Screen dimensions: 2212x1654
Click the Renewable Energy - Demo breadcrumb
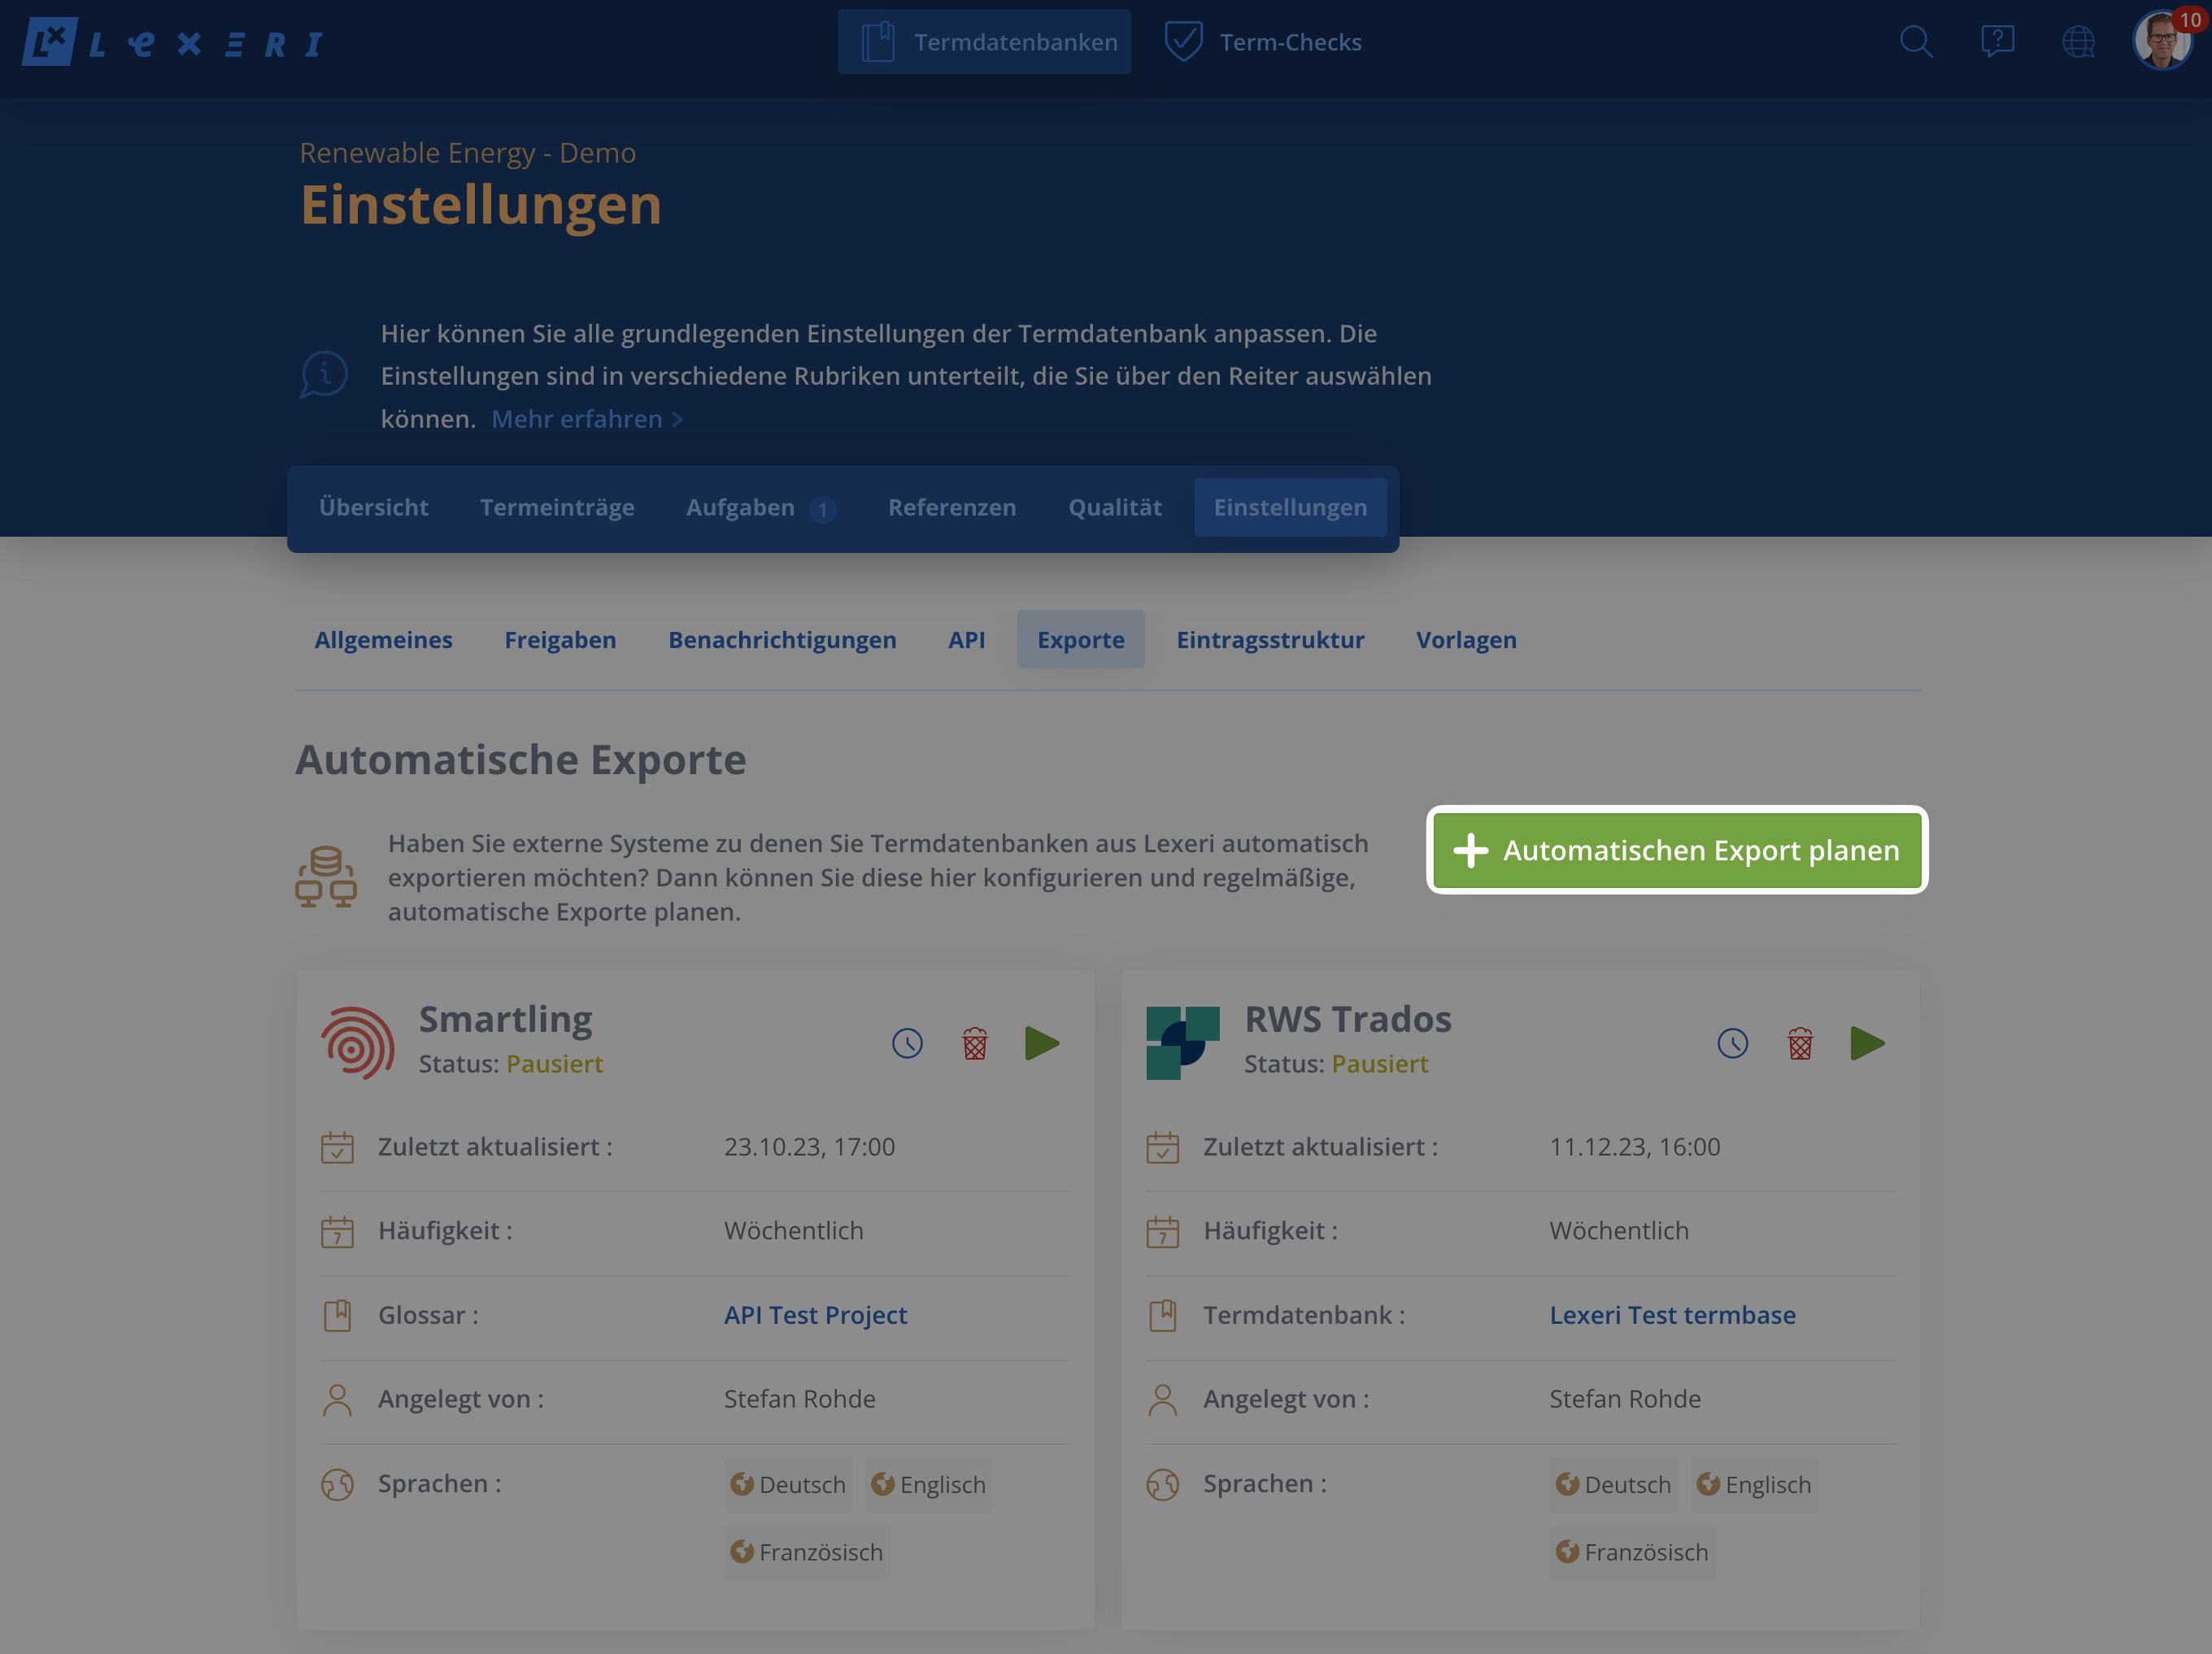coord(468,153)
